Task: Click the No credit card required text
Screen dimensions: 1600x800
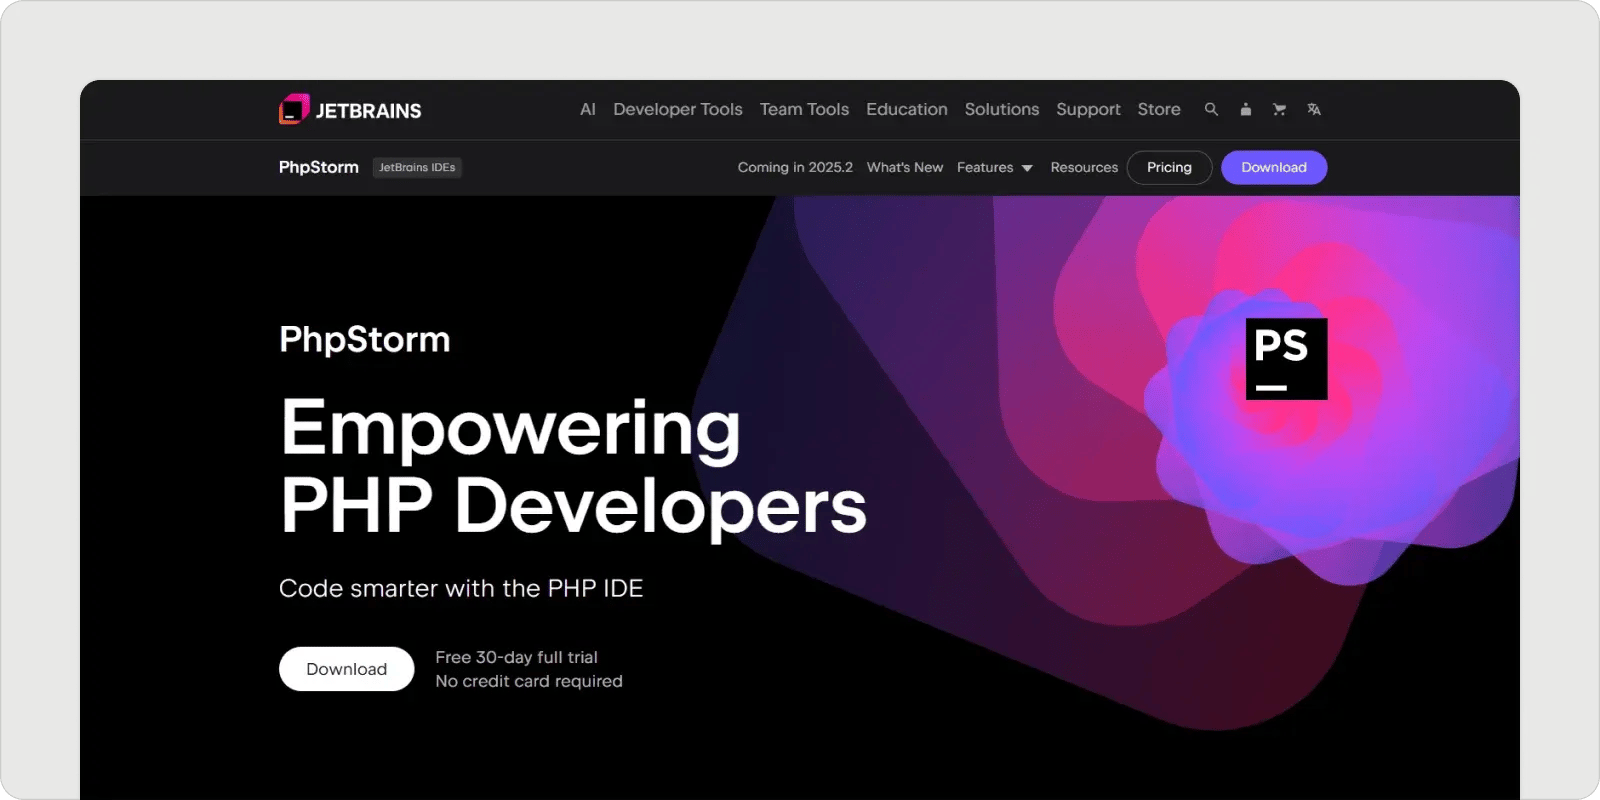Action: click(529, 681)
